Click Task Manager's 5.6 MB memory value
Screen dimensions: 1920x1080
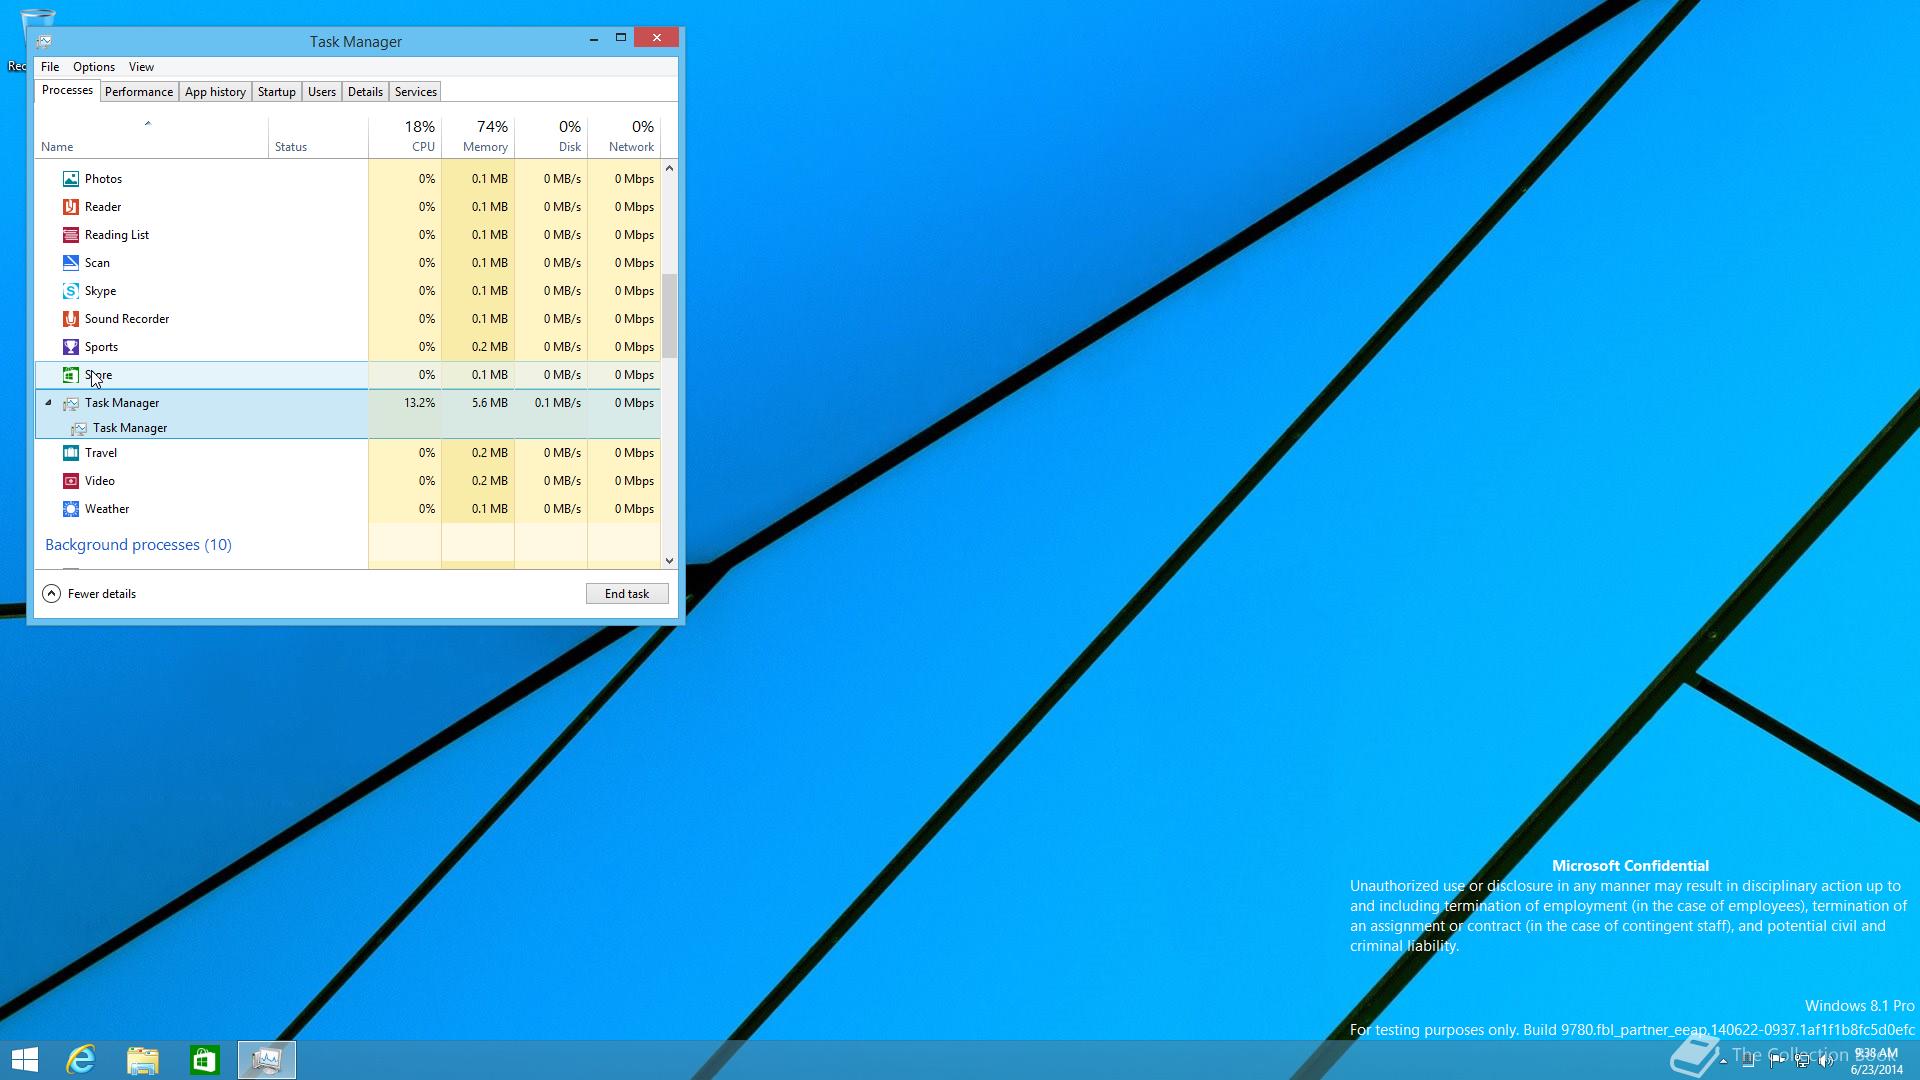click(x=489, y=403)
